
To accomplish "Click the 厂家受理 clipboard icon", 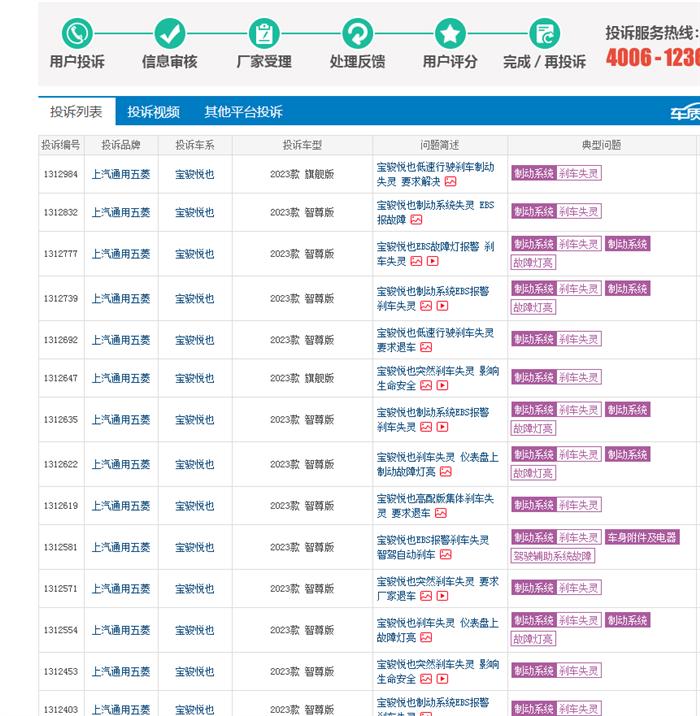I will coord(264,33).
